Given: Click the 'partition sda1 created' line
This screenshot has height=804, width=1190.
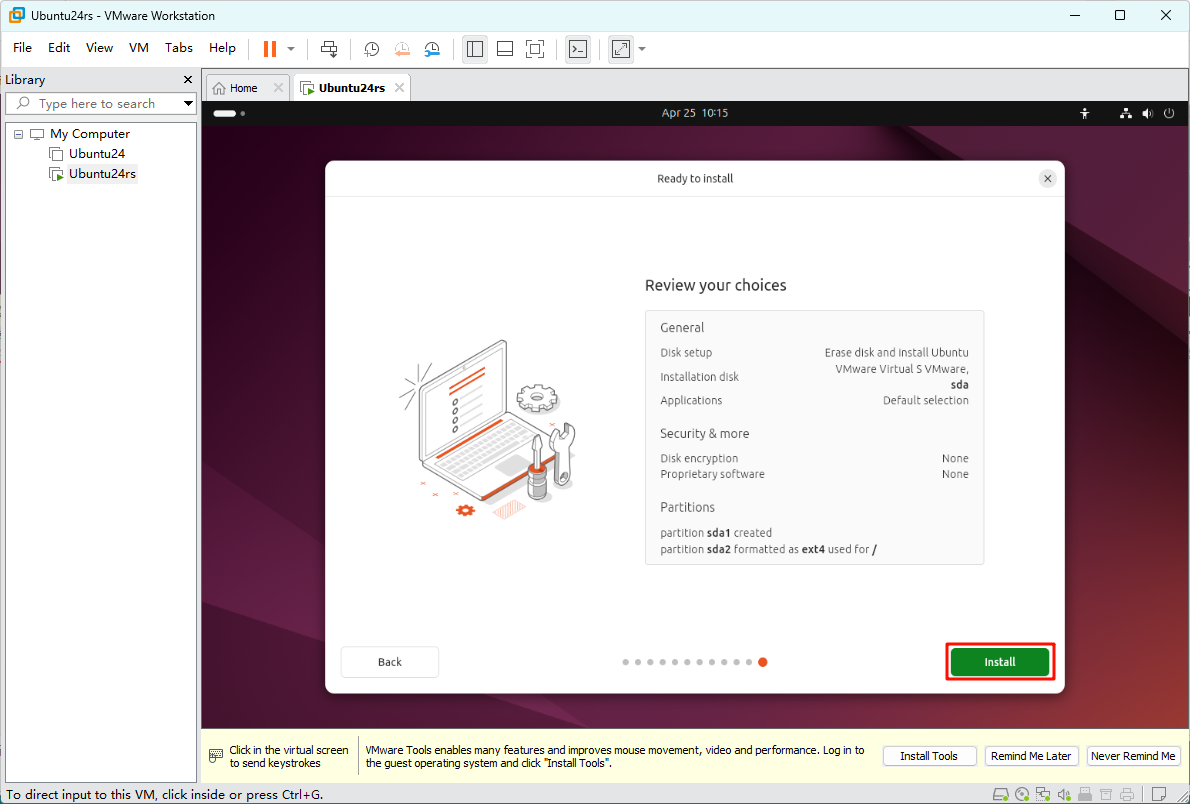Looking at the screenshot, I should [716, 534].
